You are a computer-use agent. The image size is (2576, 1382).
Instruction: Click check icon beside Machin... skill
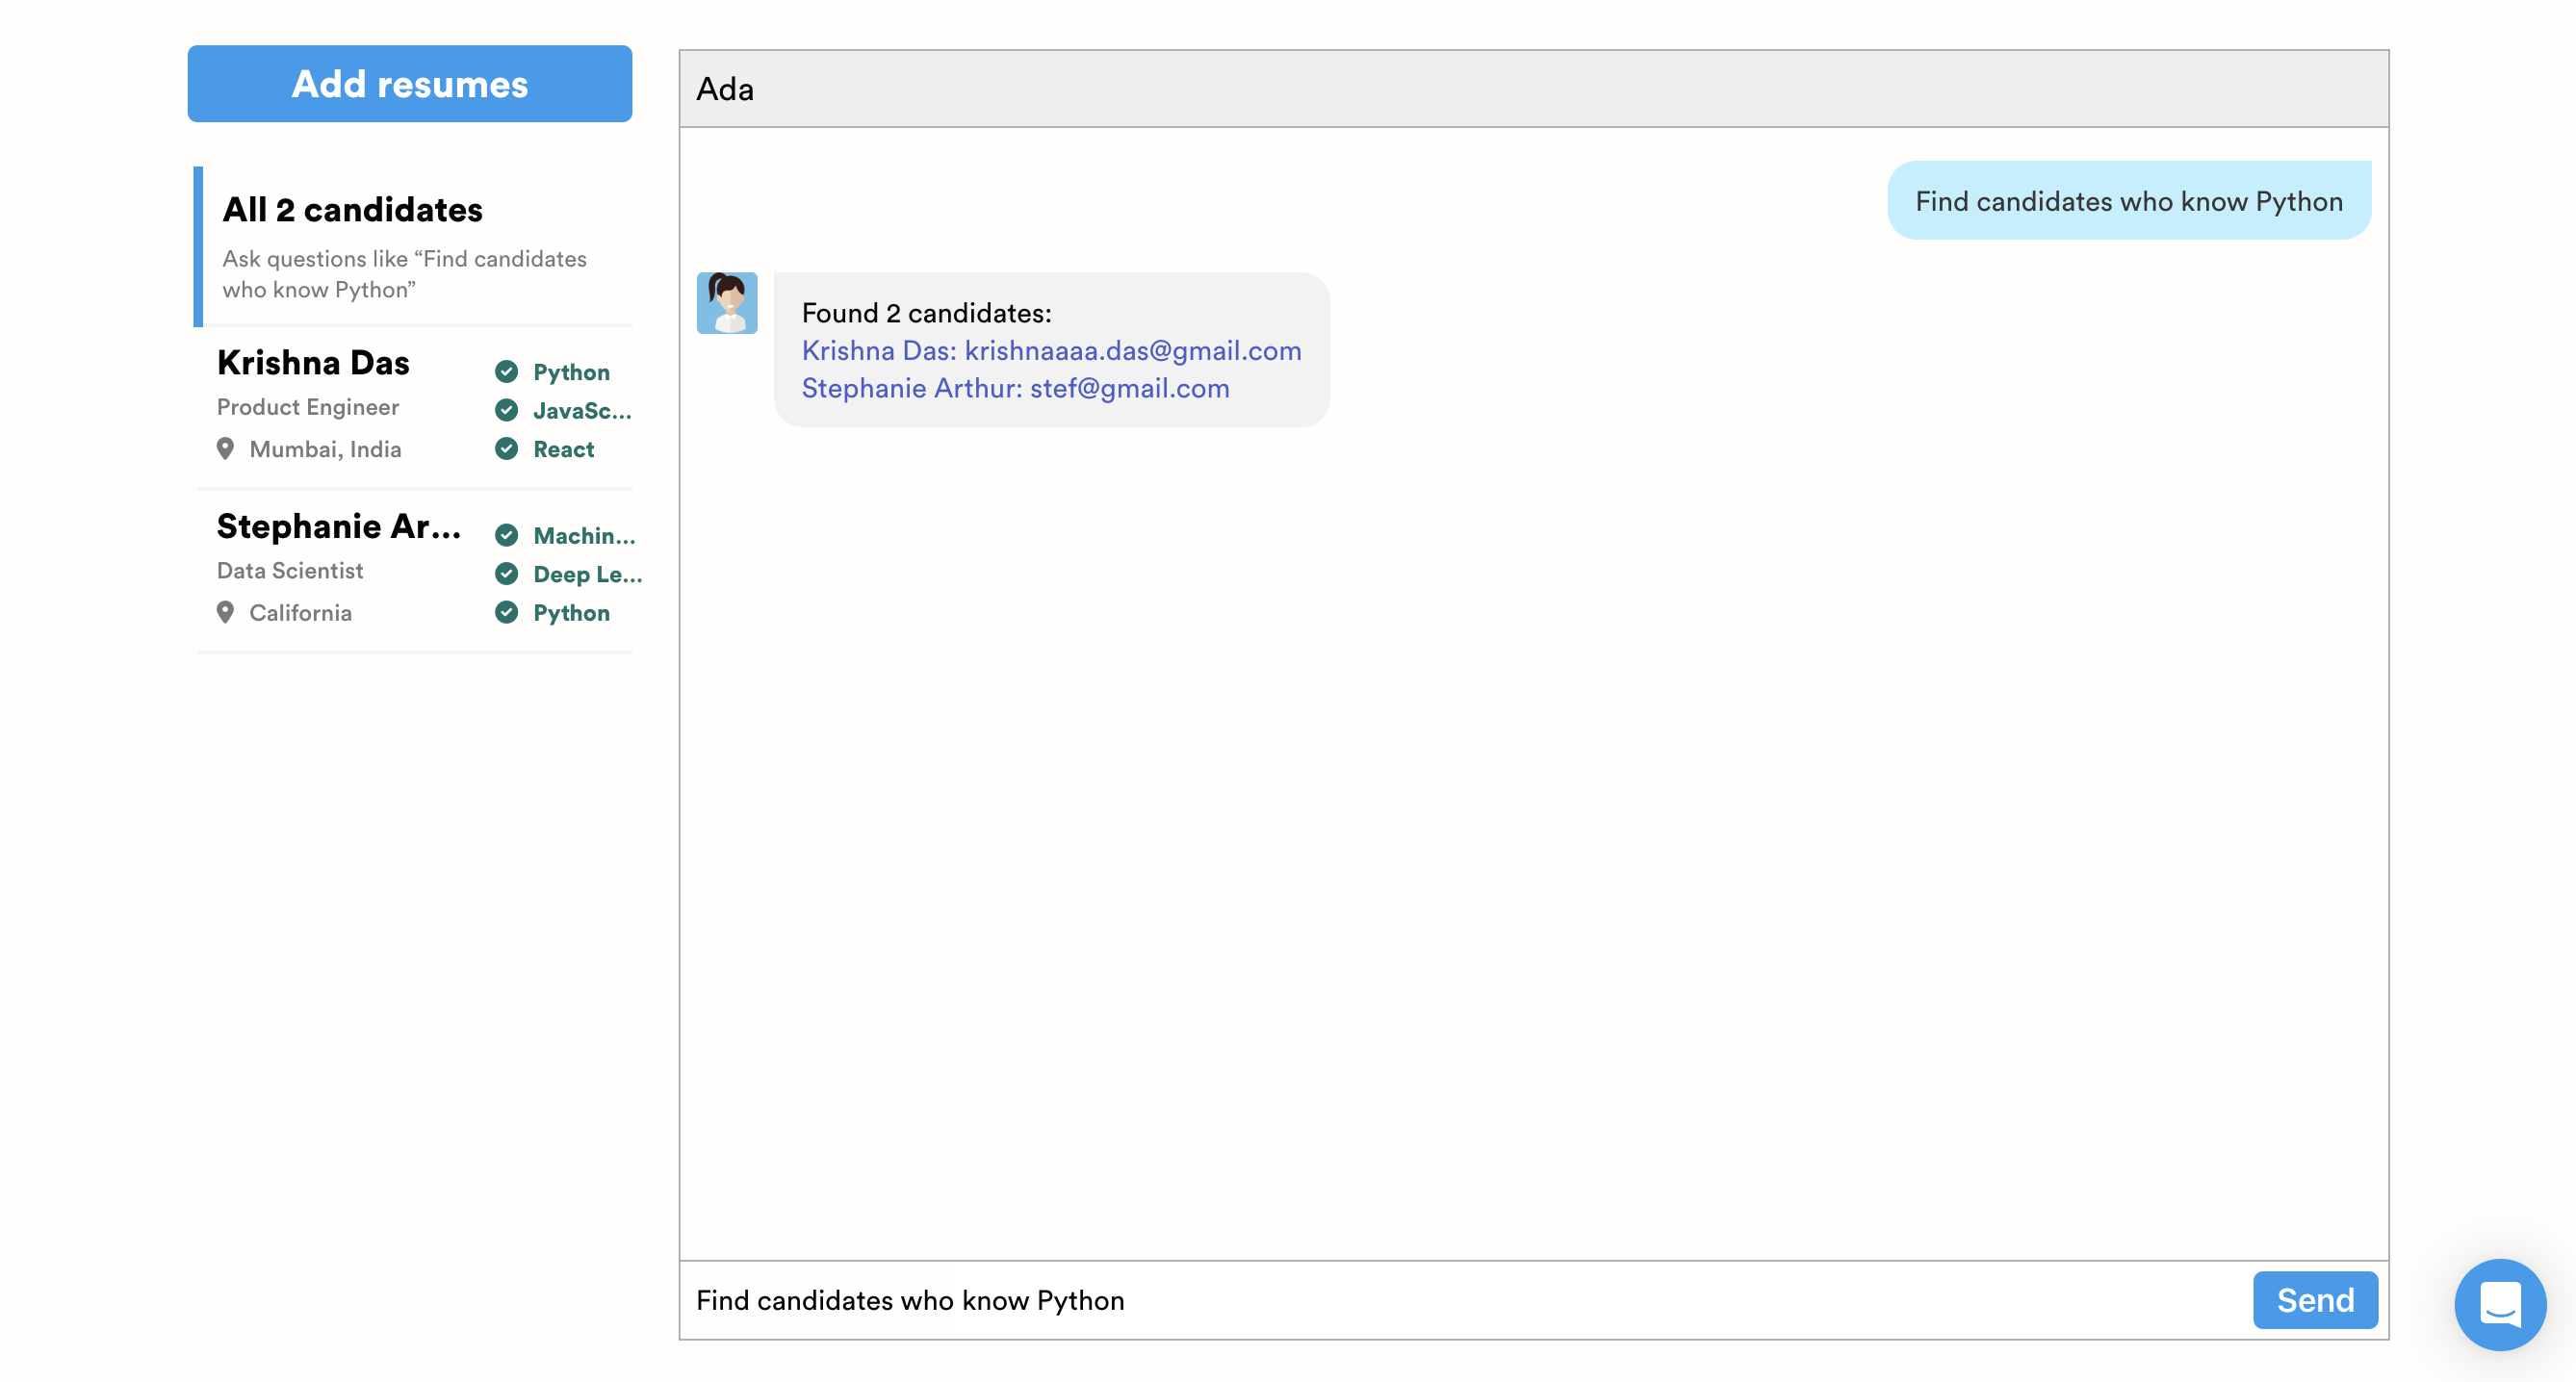[x=507, y=535]
